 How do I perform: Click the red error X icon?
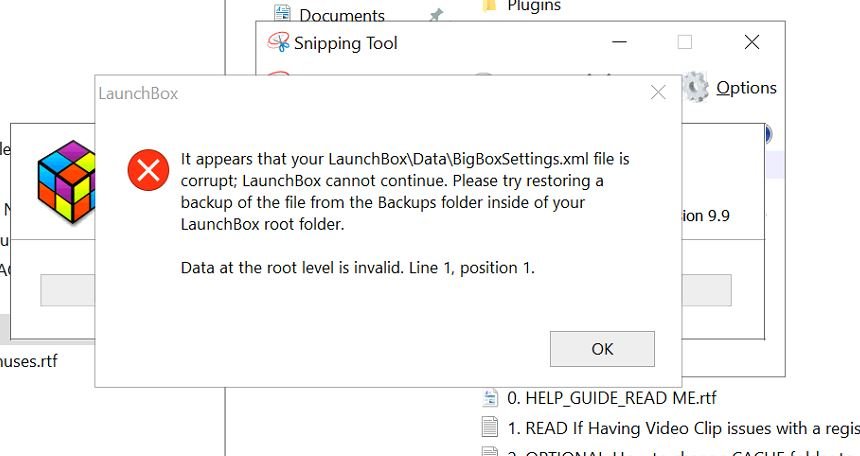click(148, 169)
